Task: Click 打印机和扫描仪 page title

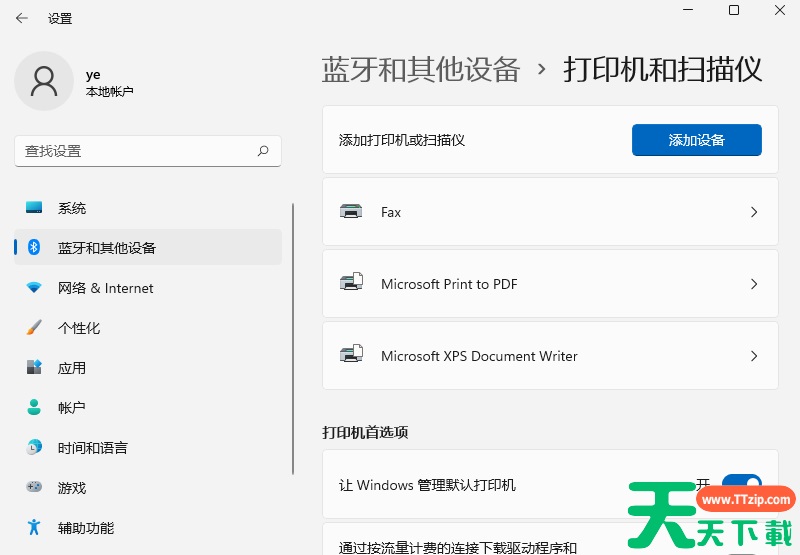Action: coord(662,69)
